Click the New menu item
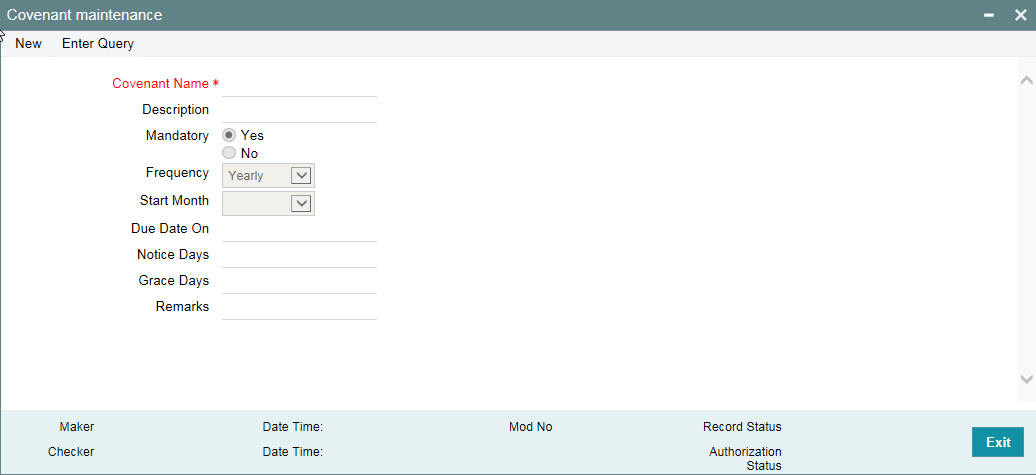 [28, 44]
